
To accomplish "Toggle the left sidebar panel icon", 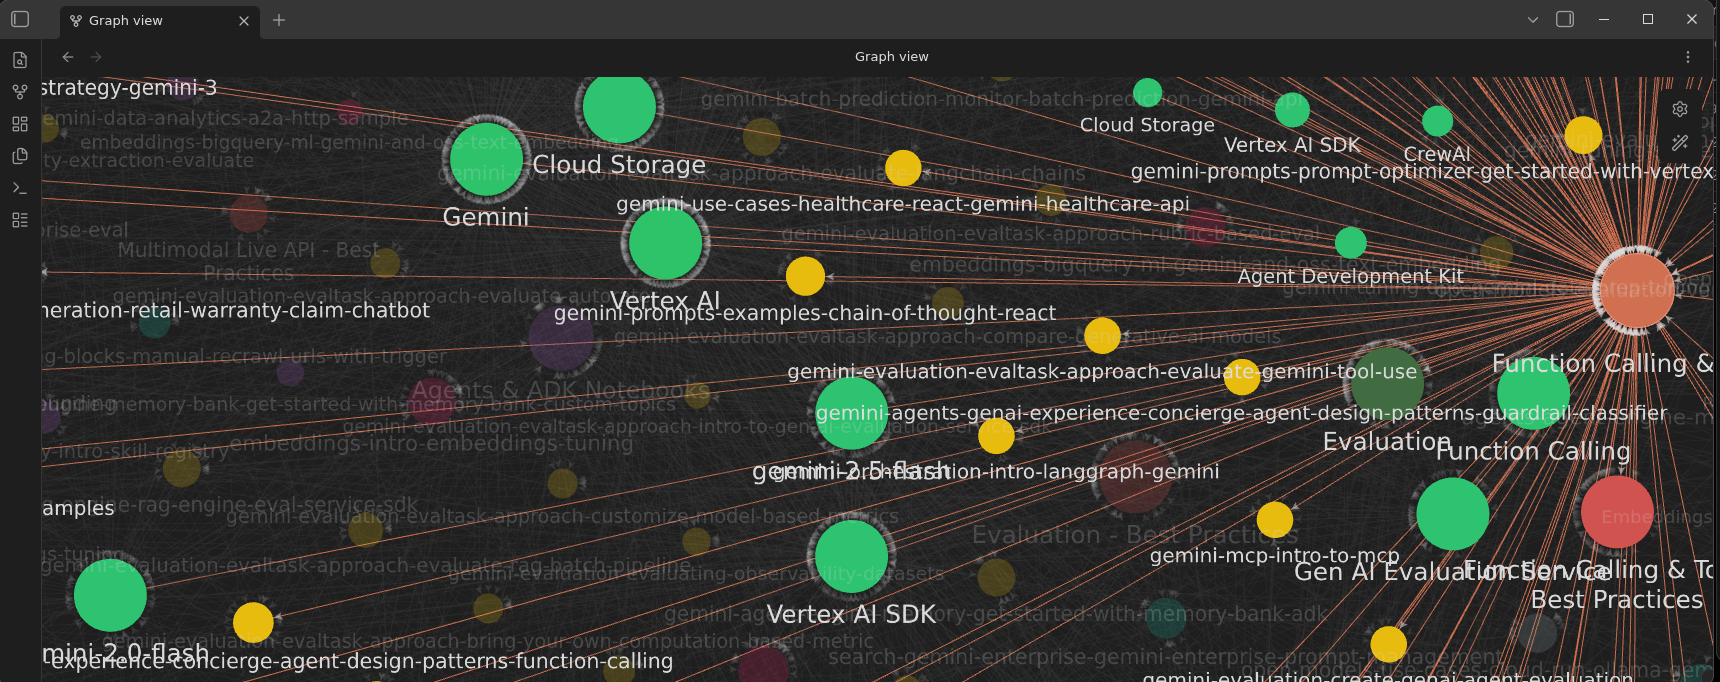I will (x=20, y=19).
